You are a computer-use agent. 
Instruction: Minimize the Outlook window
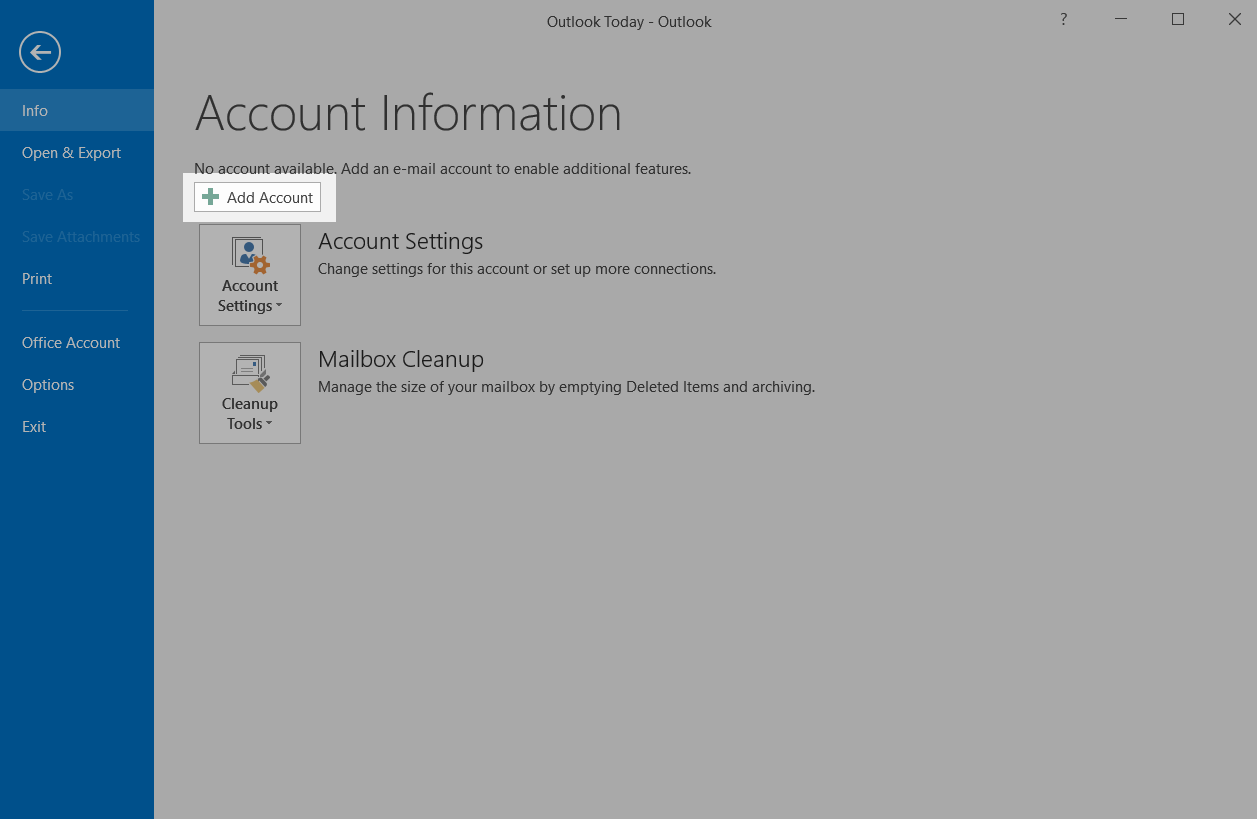[1121, 19]
